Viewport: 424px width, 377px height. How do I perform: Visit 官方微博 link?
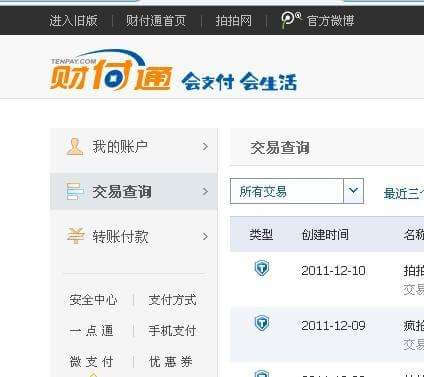tap(330, 21)
